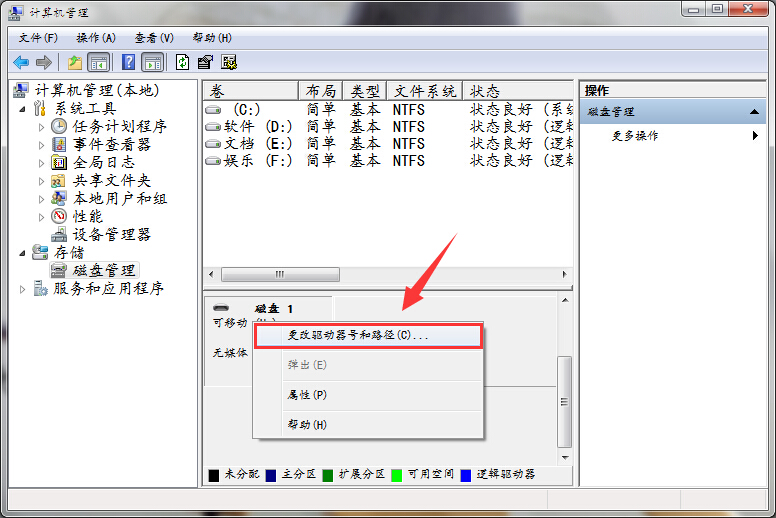Click the 文件系统 column header
Screen dimensions: 776x518
(x=424, y=91)
